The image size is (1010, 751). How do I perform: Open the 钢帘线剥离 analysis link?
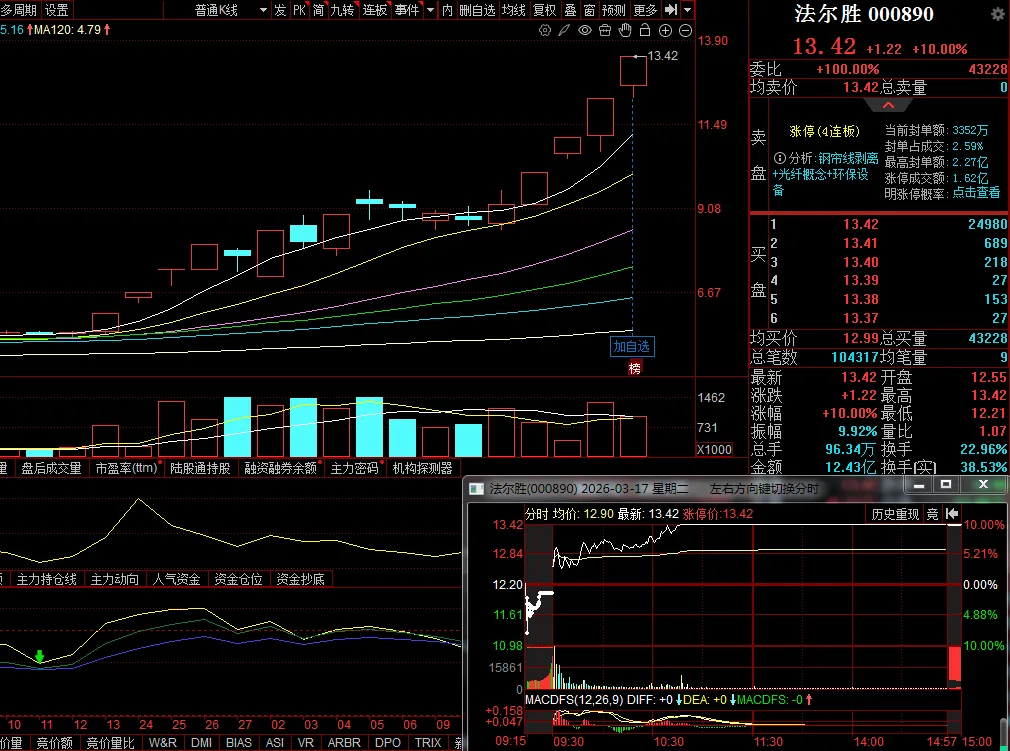click(x=848, y=158)
